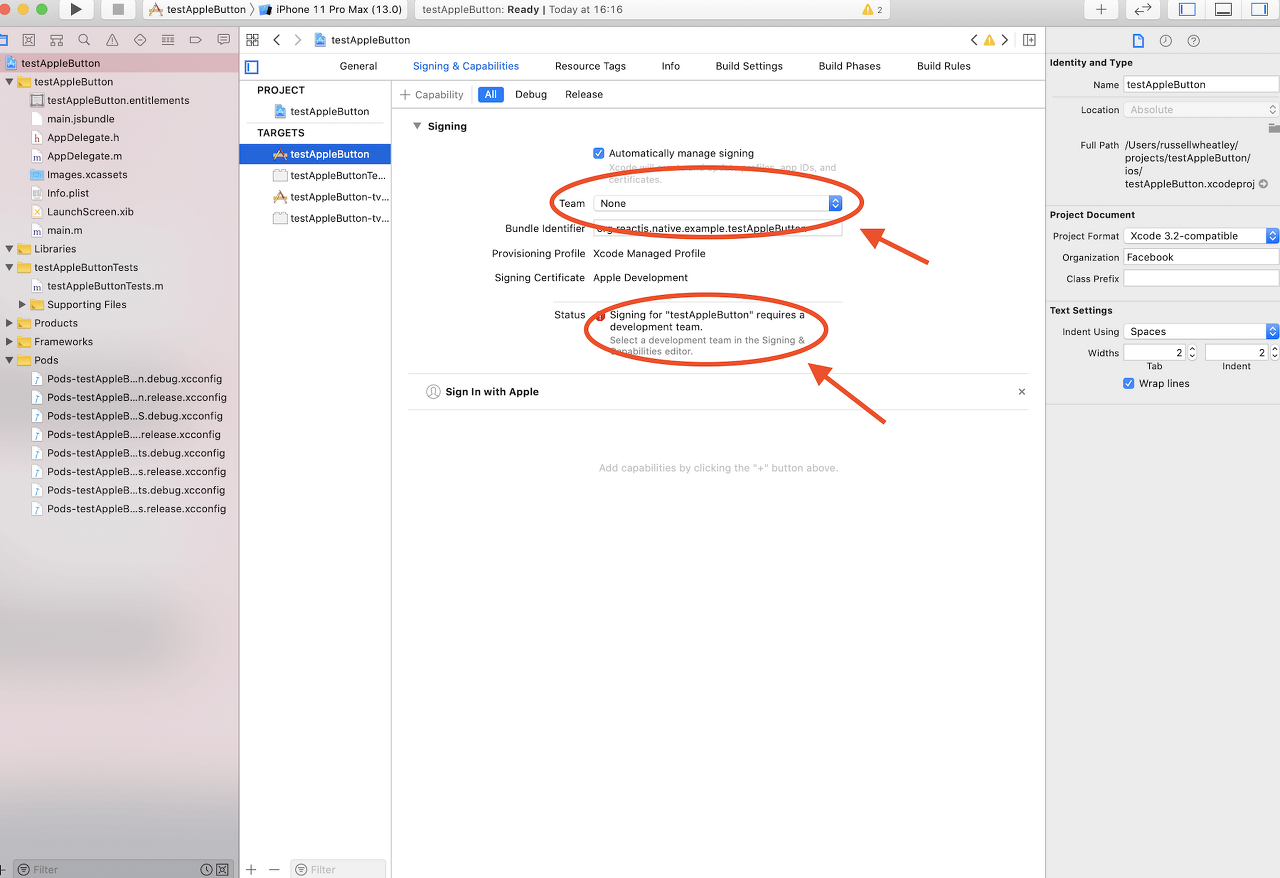
Task: Remove the Sign In with Apple capability
Action: pyautogui.click(x=1021, y=392)
